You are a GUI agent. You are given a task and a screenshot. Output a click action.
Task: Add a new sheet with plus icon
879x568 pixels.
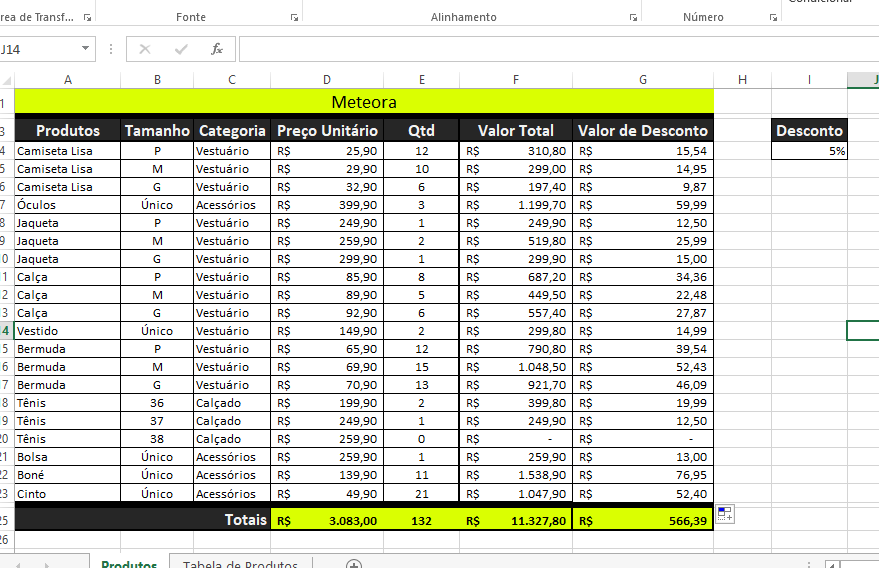[x=353, y=564]
